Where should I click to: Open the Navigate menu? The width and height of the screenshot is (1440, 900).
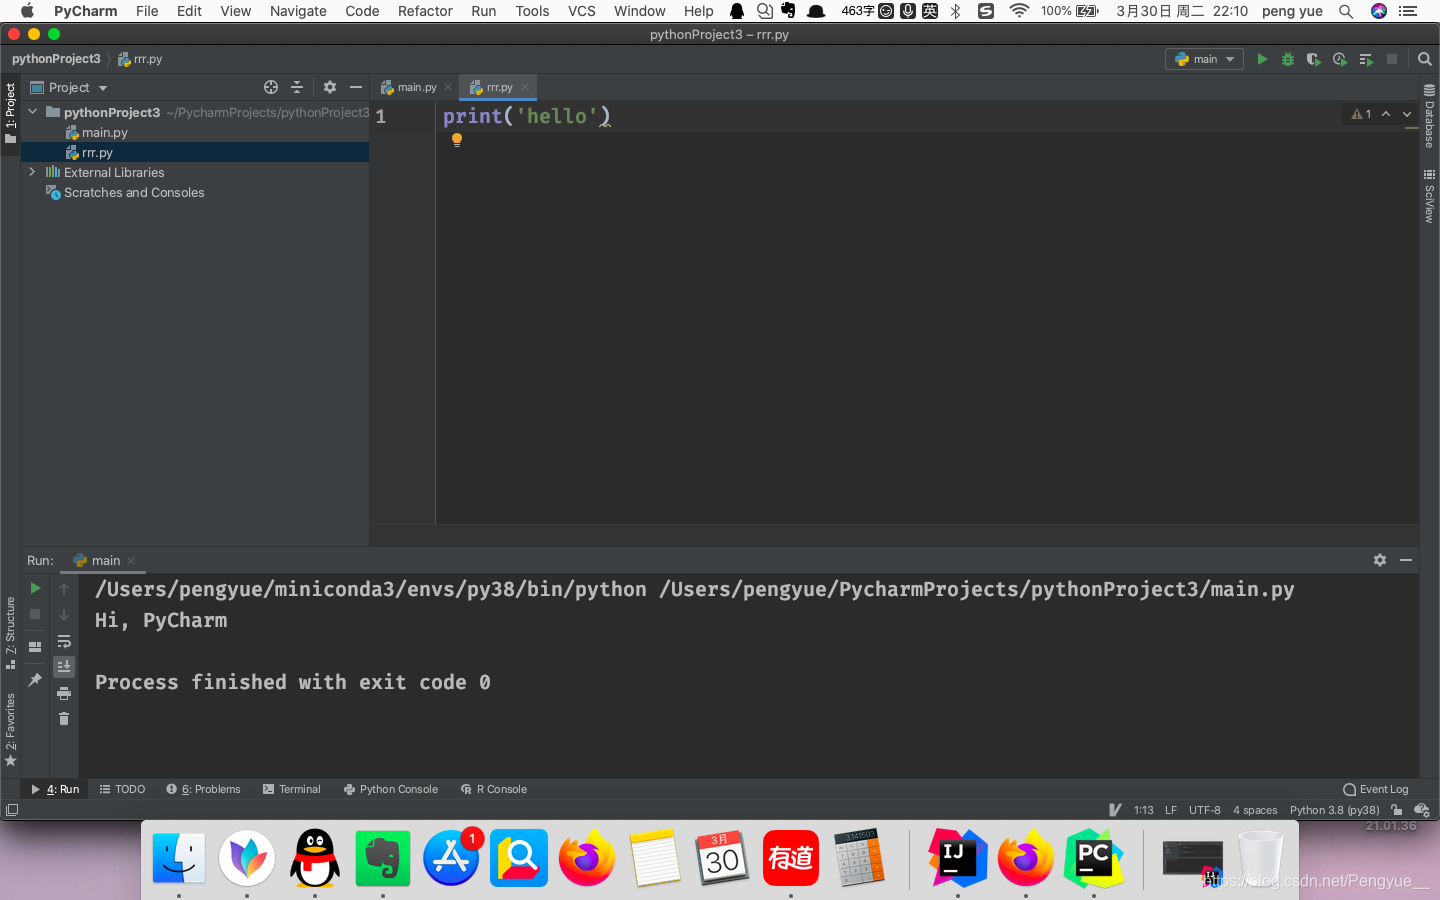(x=298, y=11)
